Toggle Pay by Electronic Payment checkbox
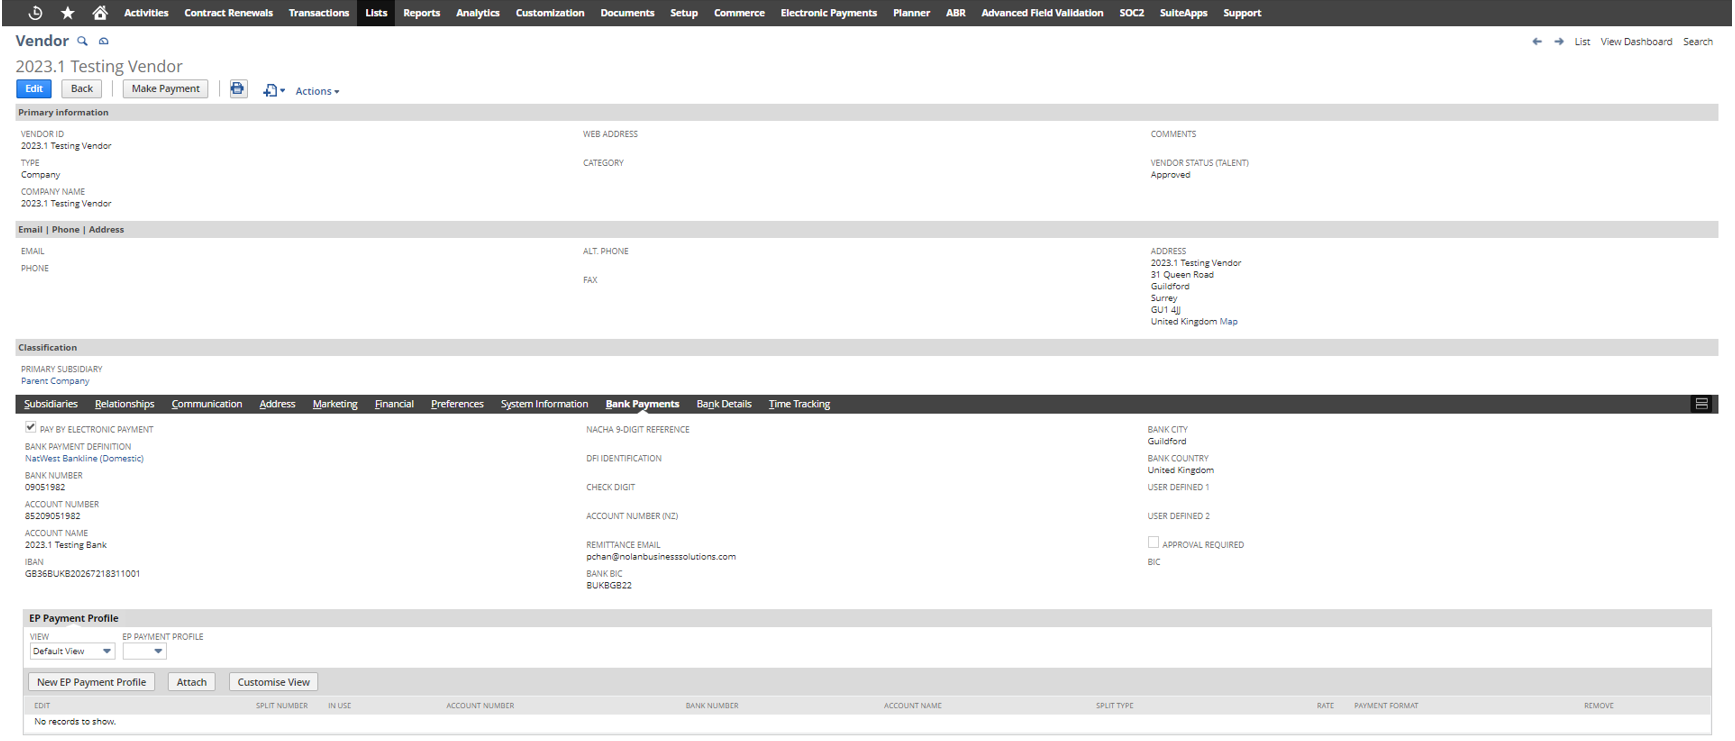Viewport: 1735px width, 741px height. tap(31, 427)
